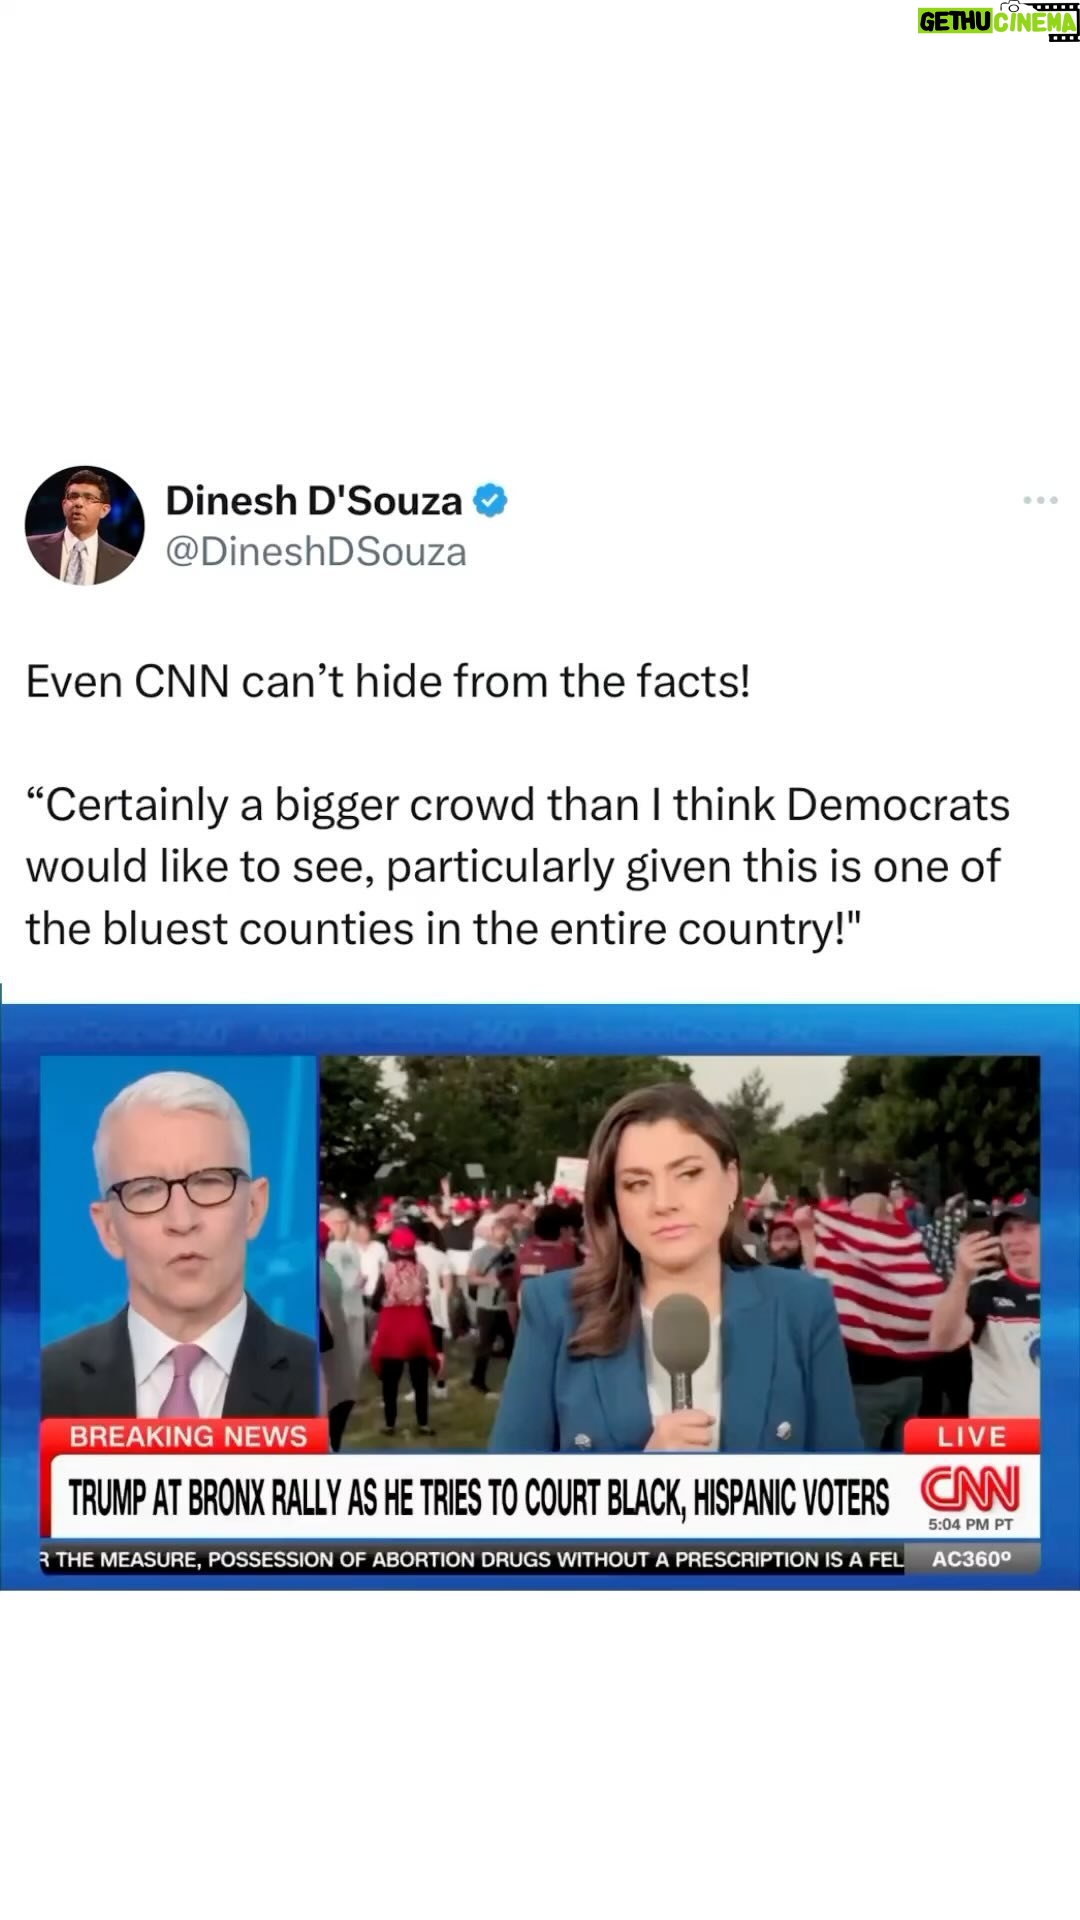The width and height of the screenshot is (1080, 1920).
Task: Click the Dinesh D'Souza display name
Action: 313,500
